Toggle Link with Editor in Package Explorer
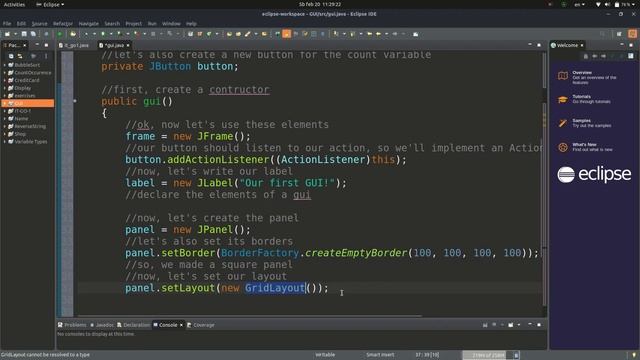 coord(20,56)
